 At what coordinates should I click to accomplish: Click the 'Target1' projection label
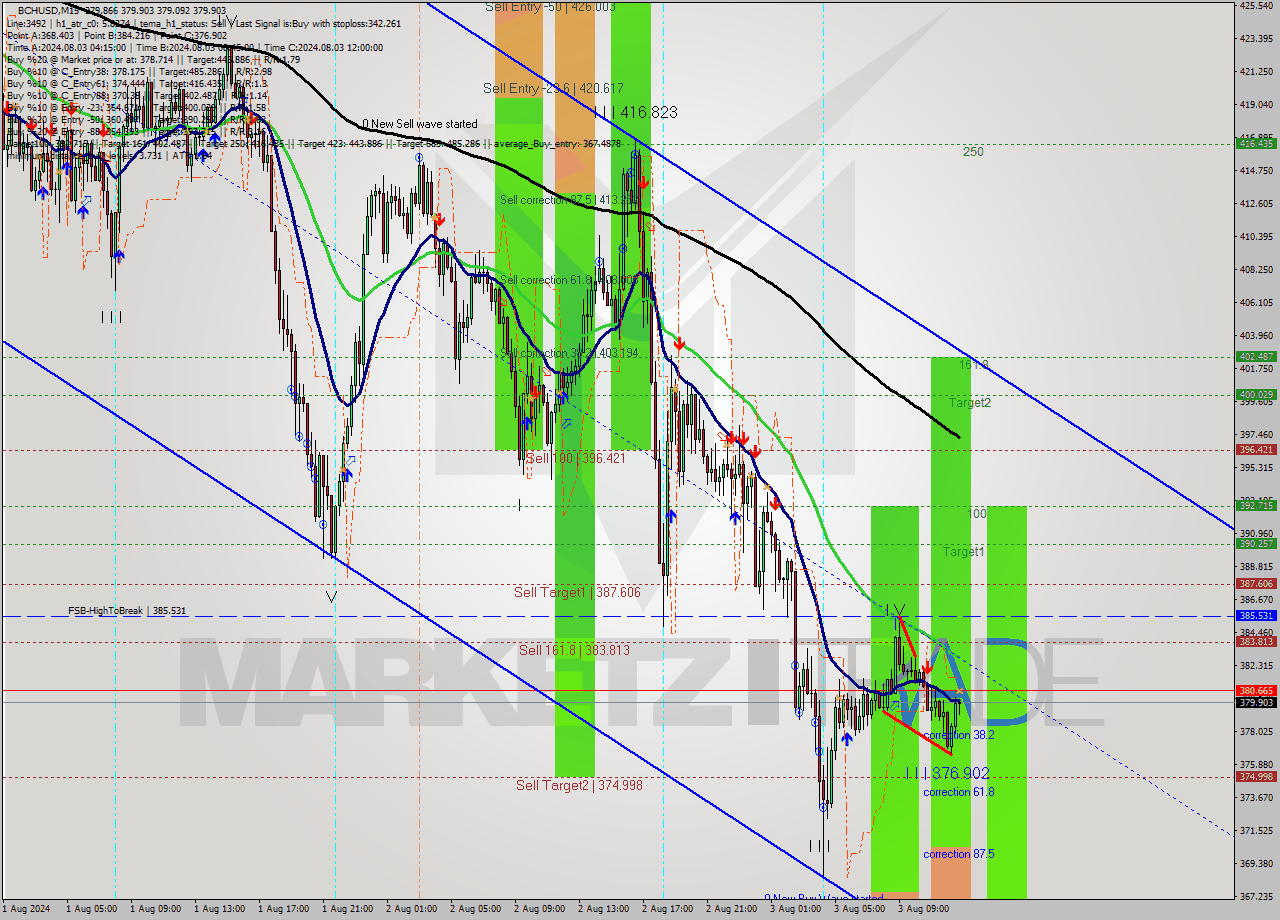[964, 552]
